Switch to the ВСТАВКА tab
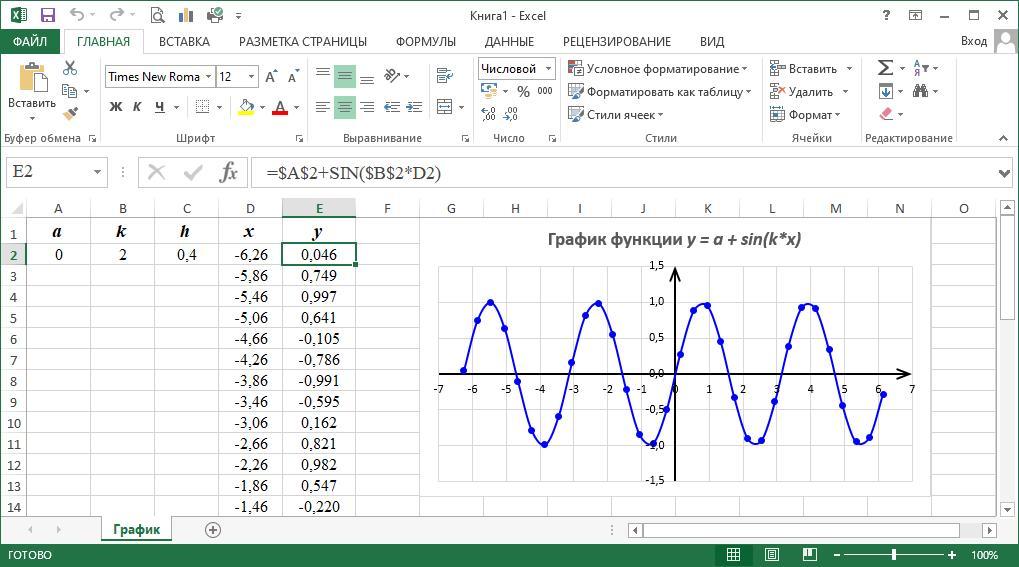 [x=184, y=42]
